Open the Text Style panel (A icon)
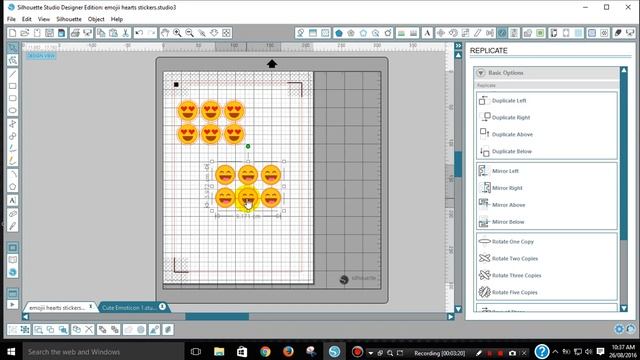This screenshot has height=360, width=640. point(427,33)
